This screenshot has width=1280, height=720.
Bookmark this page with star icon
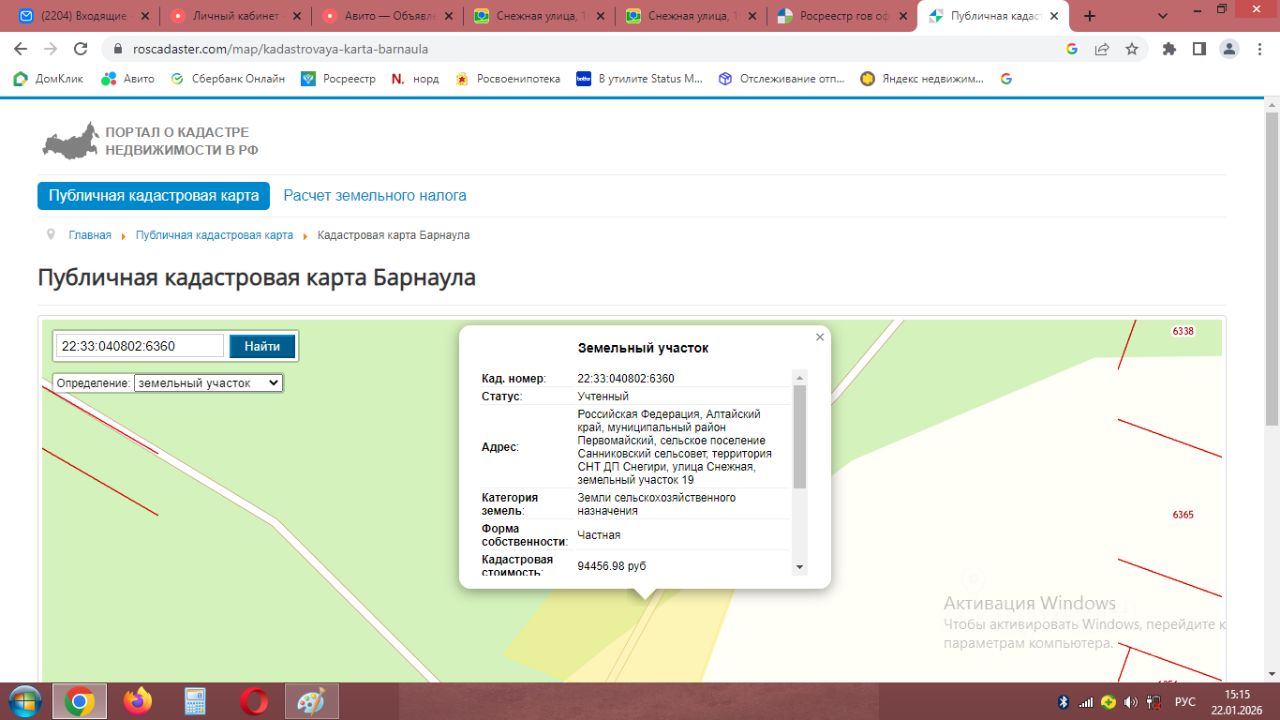pyautogui.click(x=1132, y=49)
